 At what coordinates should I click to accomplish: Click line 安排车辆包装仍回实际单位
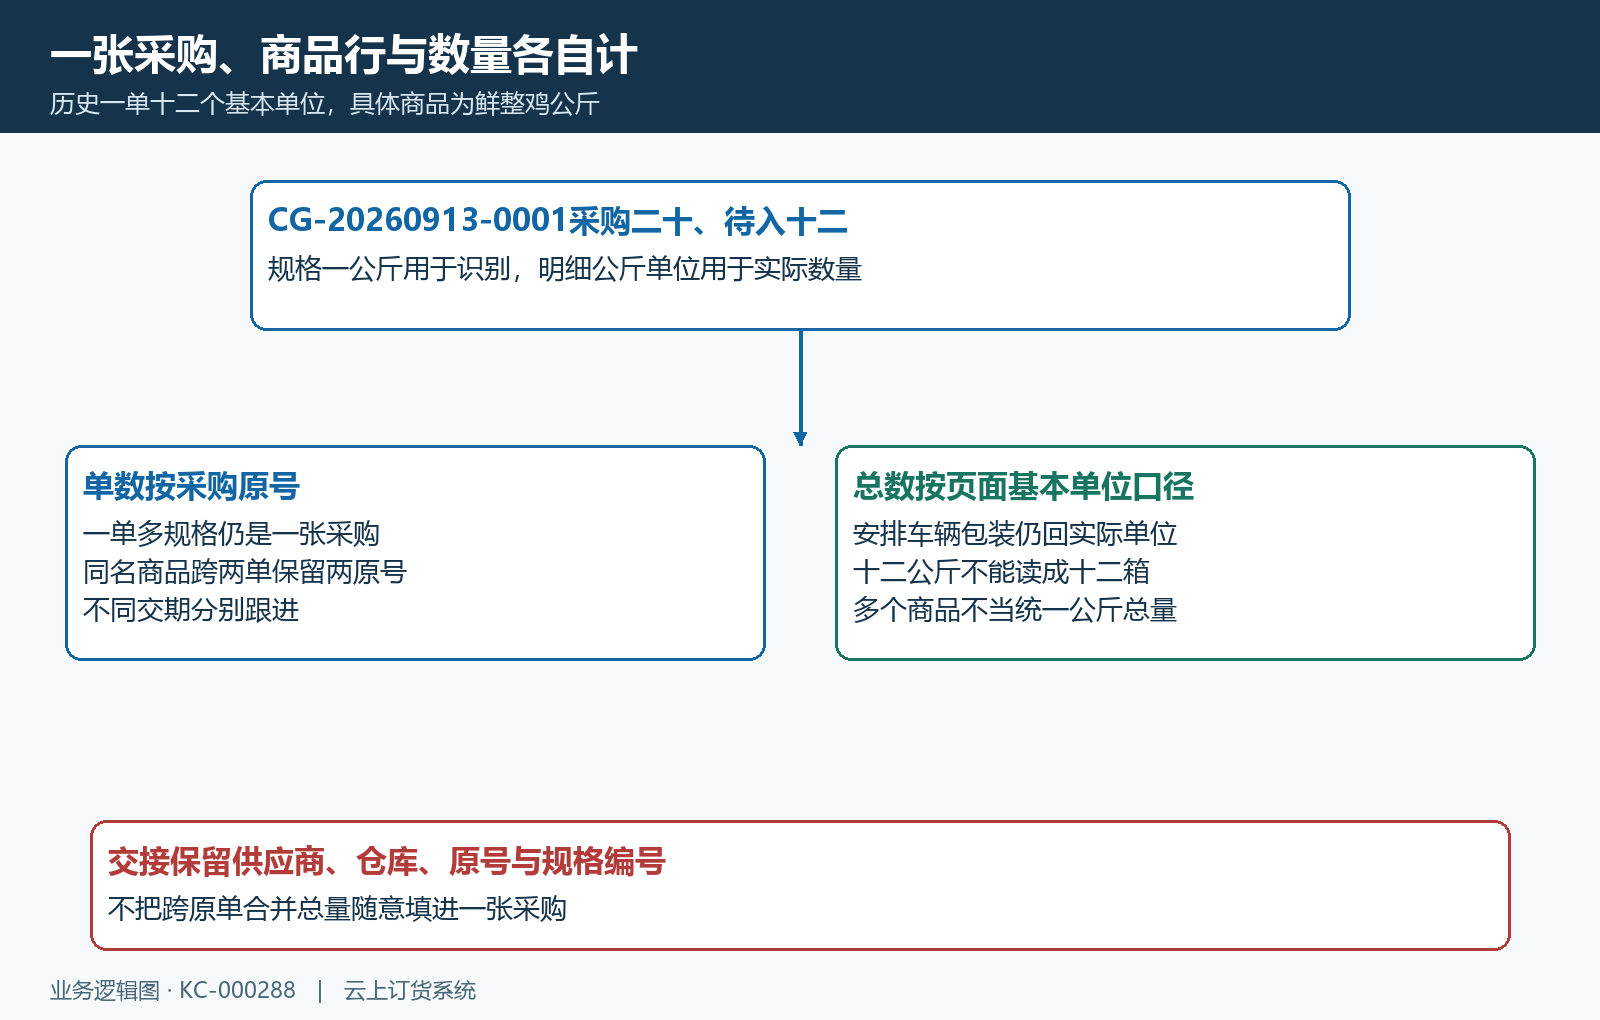coord(1015,534)
